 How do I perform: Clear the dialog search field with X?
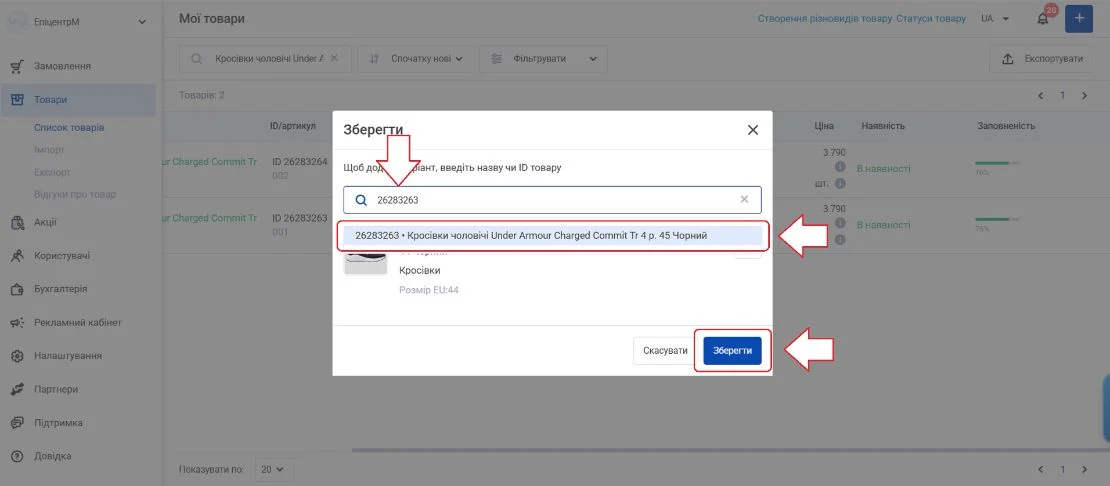pos(744,199)
